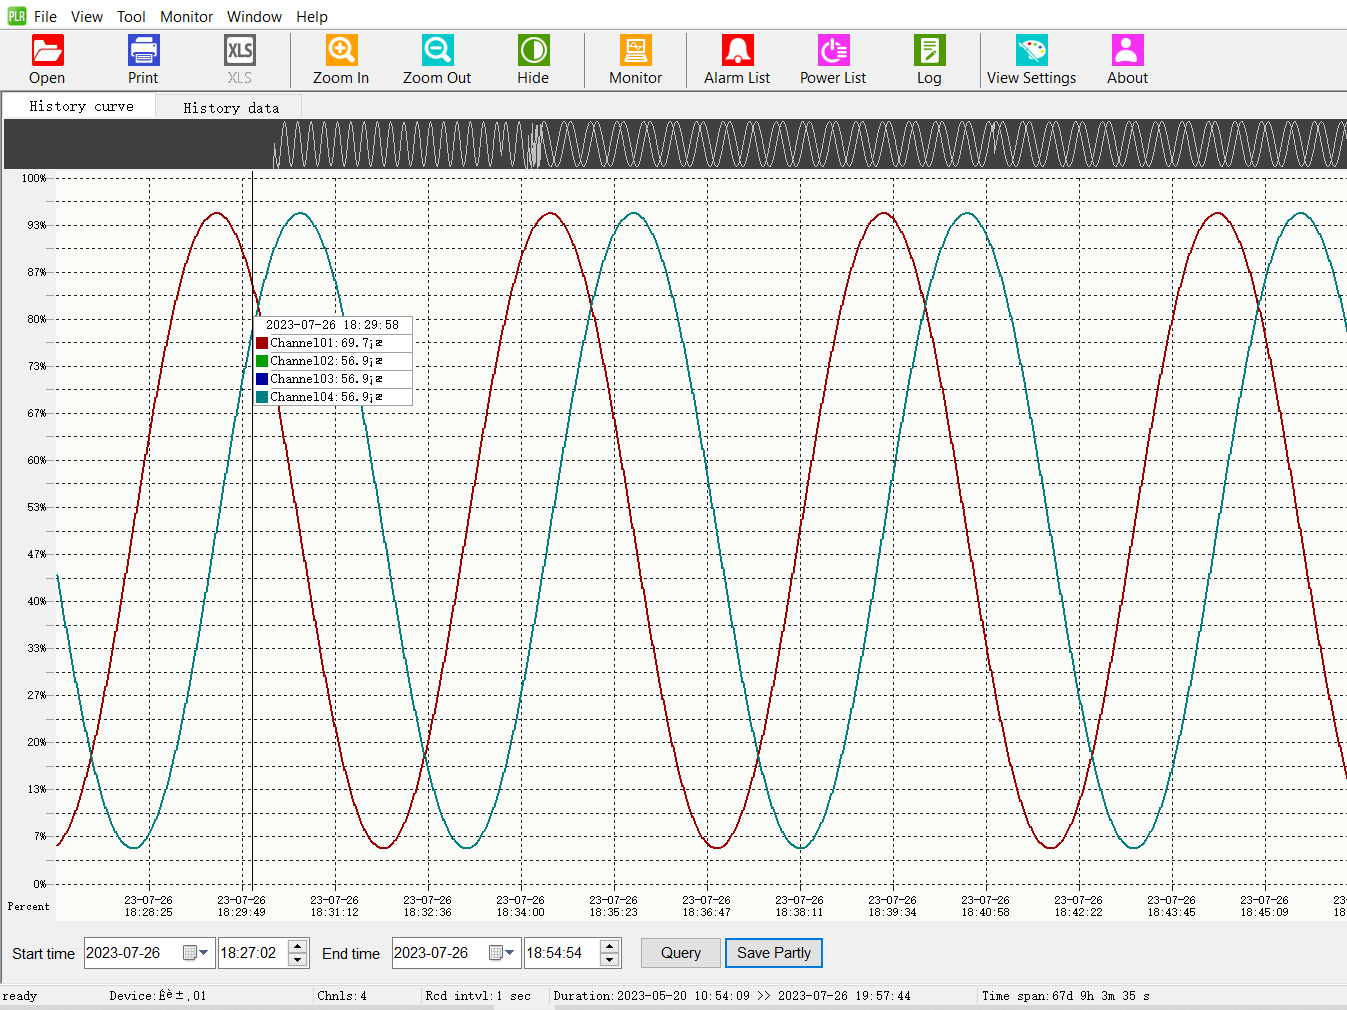Click the Open folder icon
This screenshot has width=1347, height=1010.
[x=47, y=51]
